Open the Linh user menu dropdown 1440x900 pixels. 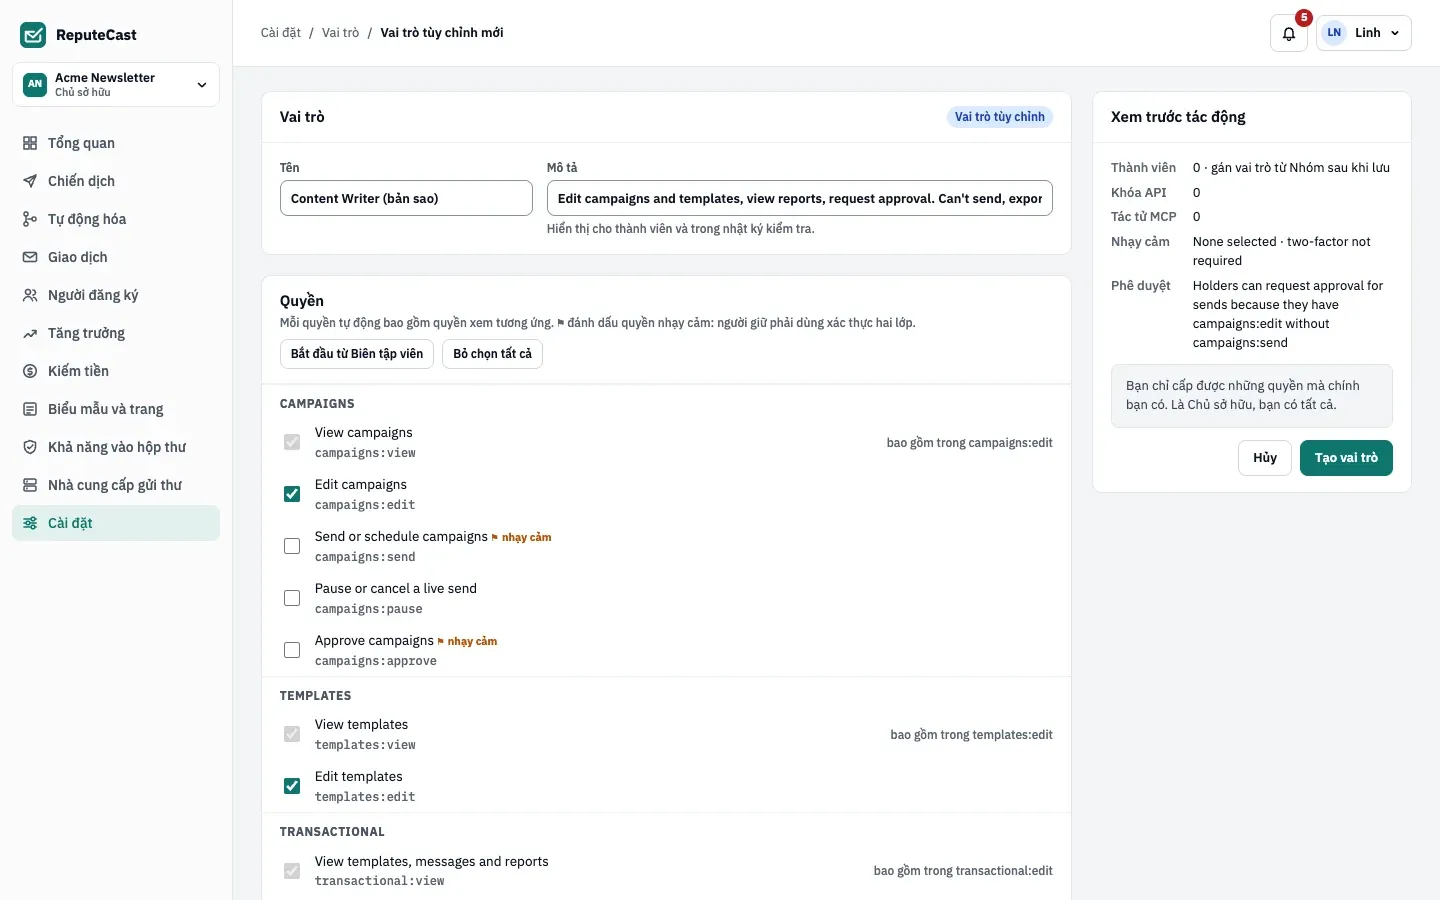coord(1364,33)
